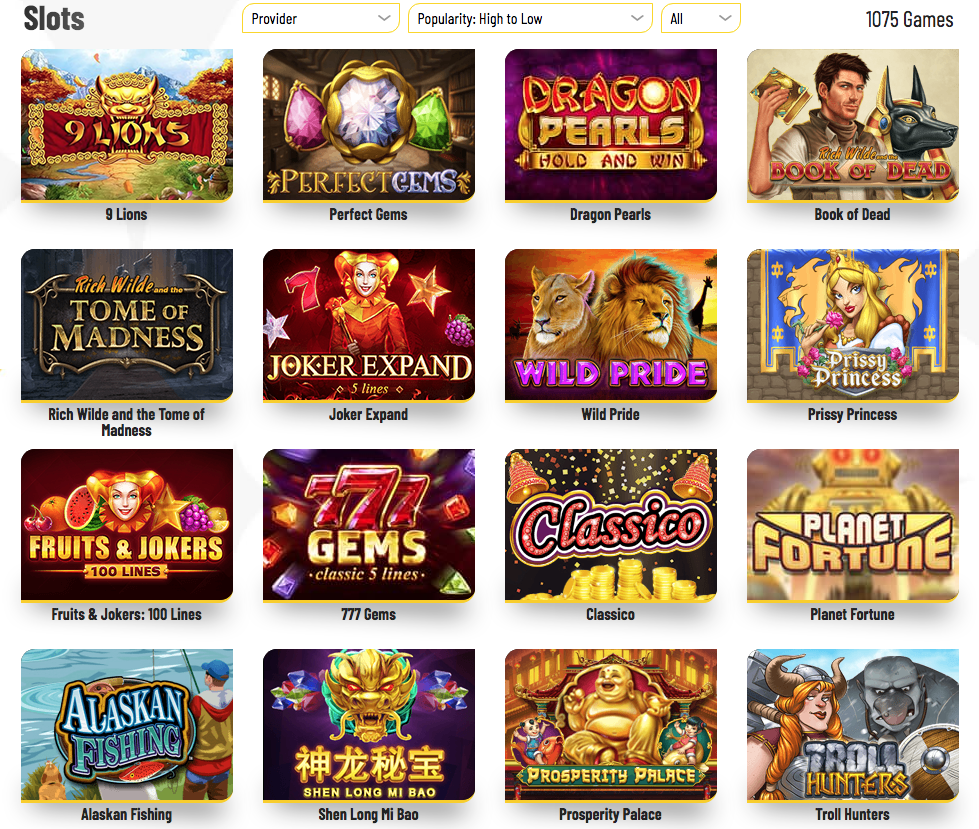Open the Shen Long Mi Bao dragon thumbnail

(x=368, y=725)
